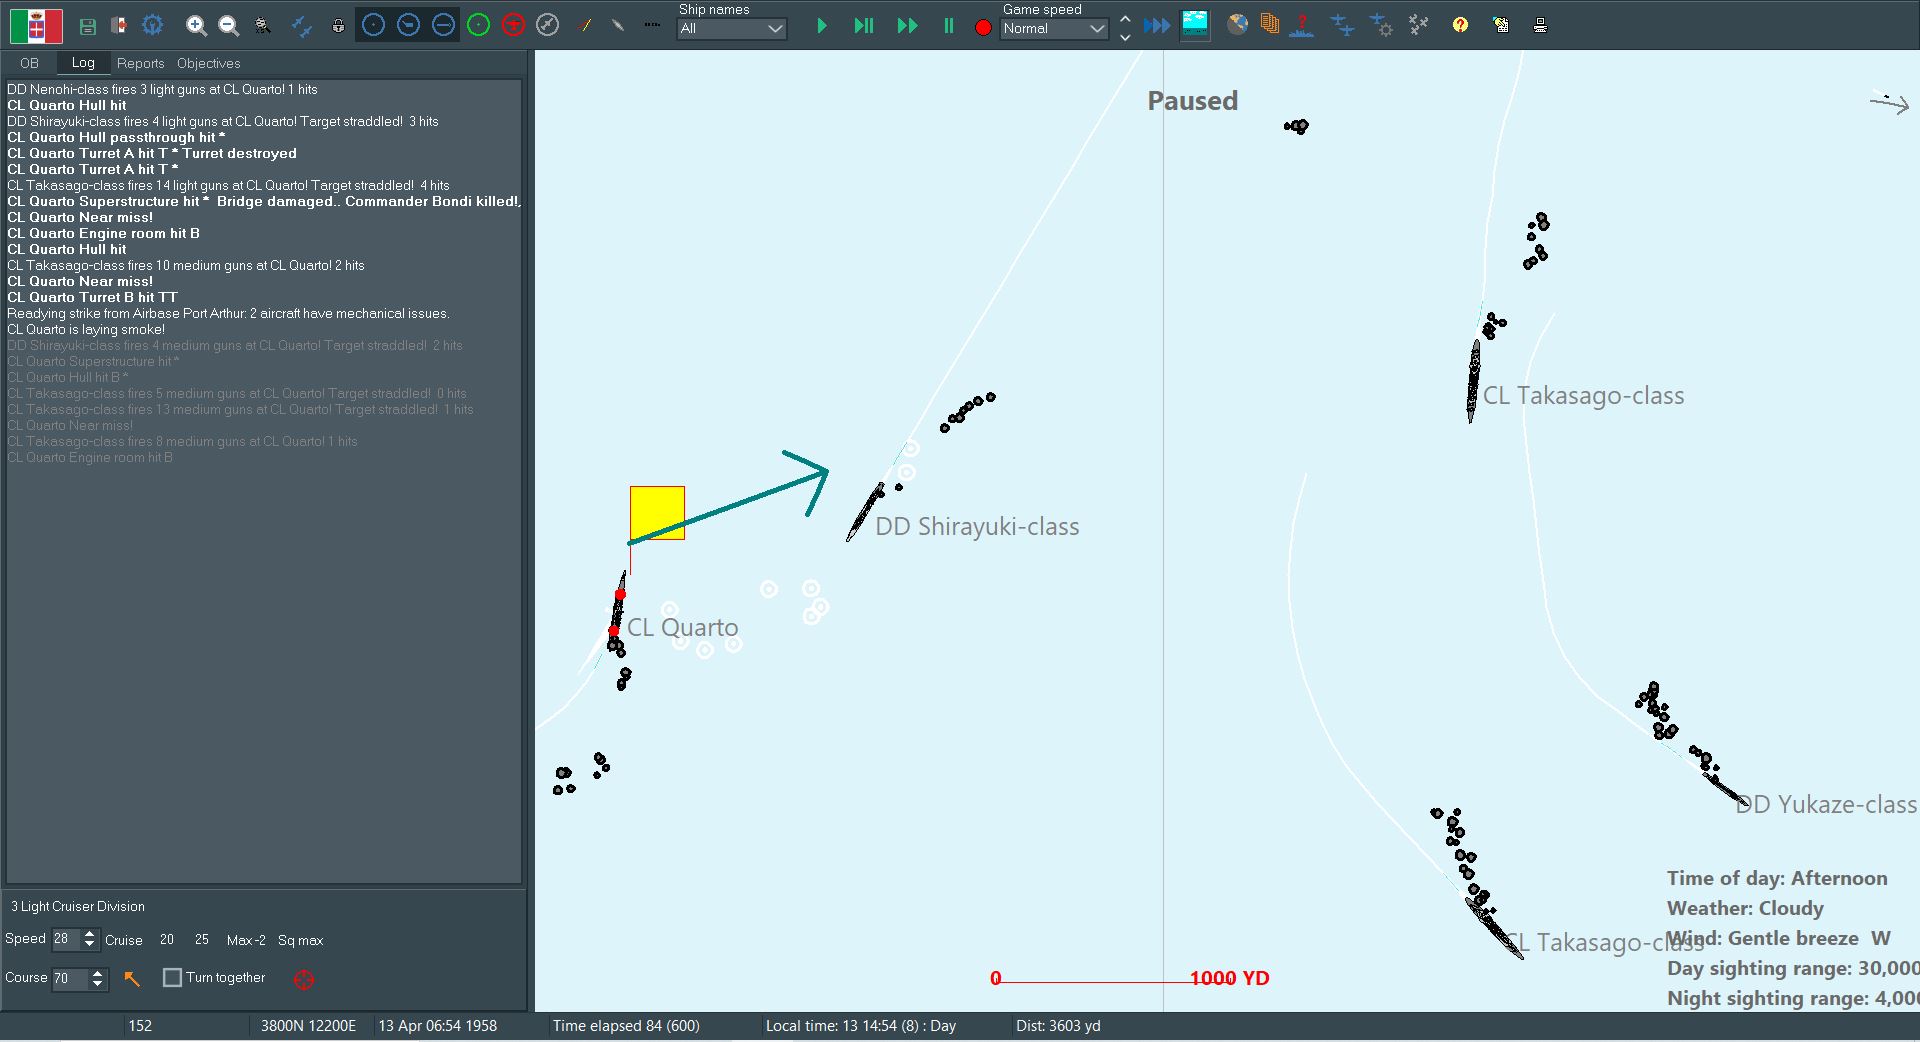The width and height of the screenshot is (1920, 1042).
Task: Switch to the Objectives tab
Action: [x=208, y=63]
